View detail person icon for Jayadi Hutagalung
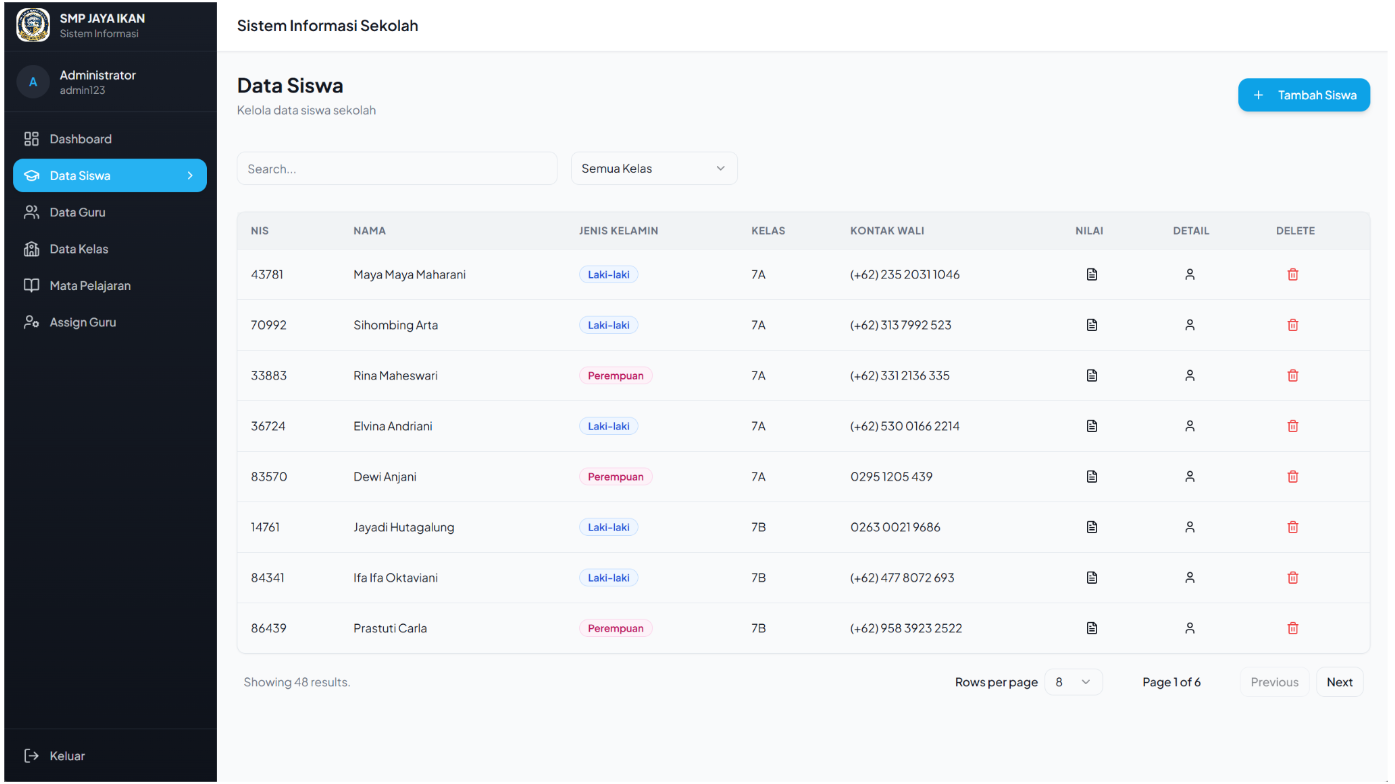Image resolution: width=1395 pixels, height=784 pixels. tap(1190, 527)
